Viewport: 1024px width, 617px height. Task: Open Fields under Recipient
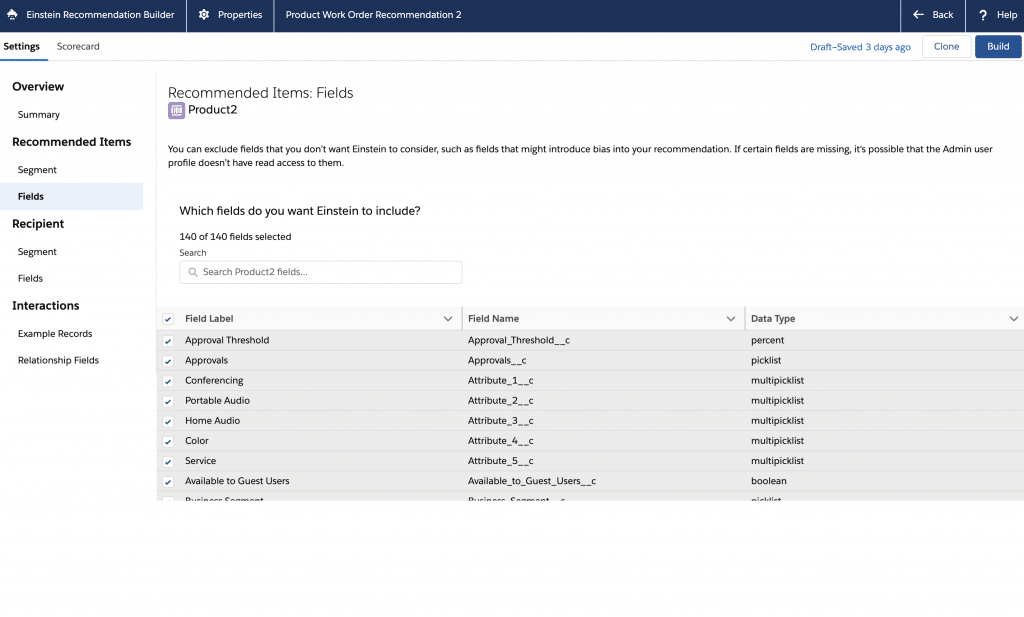(30, 278)
